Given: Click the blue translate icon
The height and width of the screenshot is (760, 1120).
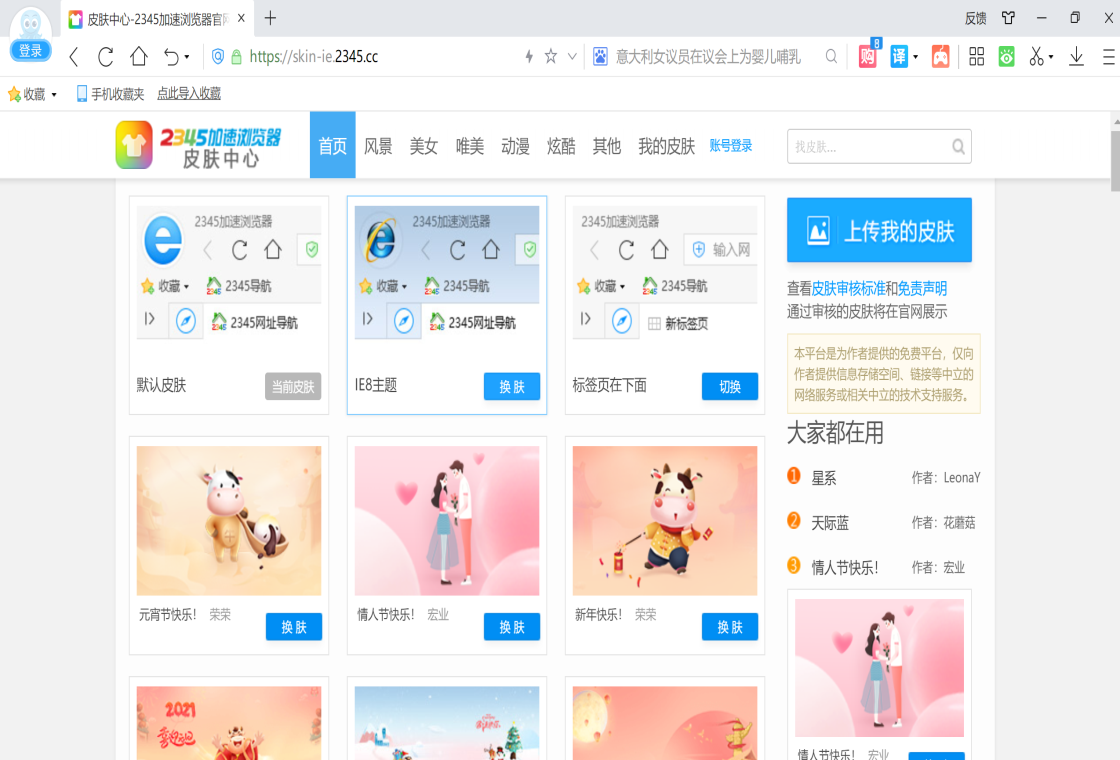Looking at the screenshot, I should pyautogui.click(x=899, y=56).
